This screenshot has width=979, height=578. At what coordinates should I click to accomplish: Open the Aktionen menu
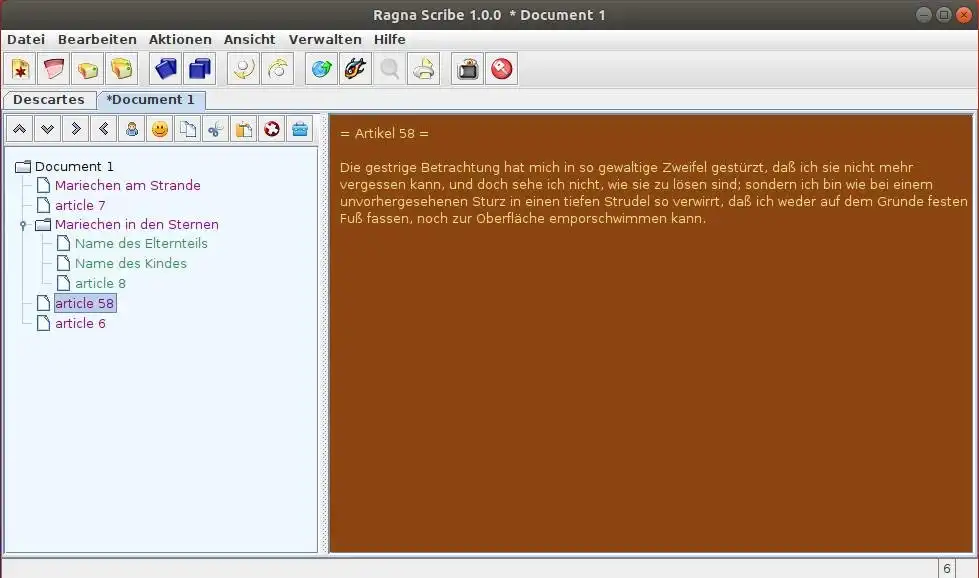[180, 39]
